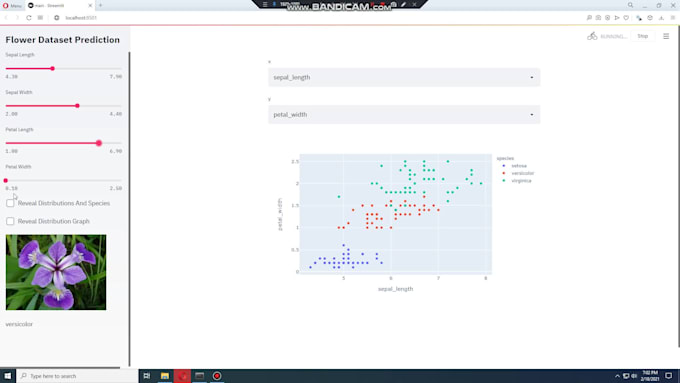
Task: Open Opera easy setup menu icon
Action: (673, 18)
